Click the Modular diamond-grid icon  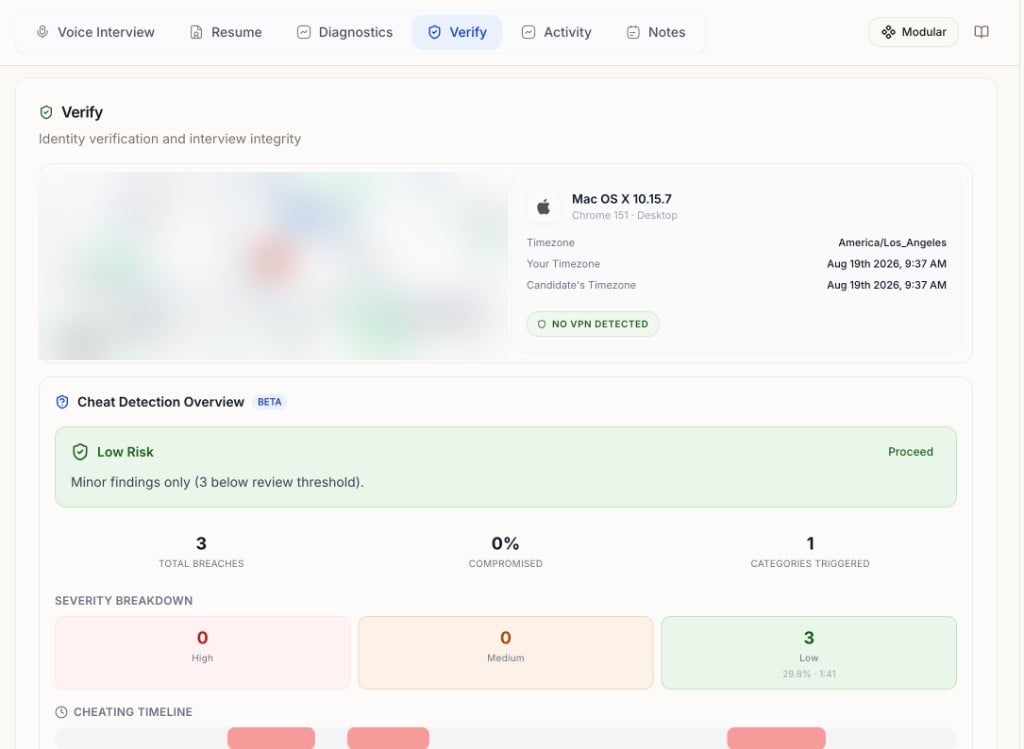888,32
